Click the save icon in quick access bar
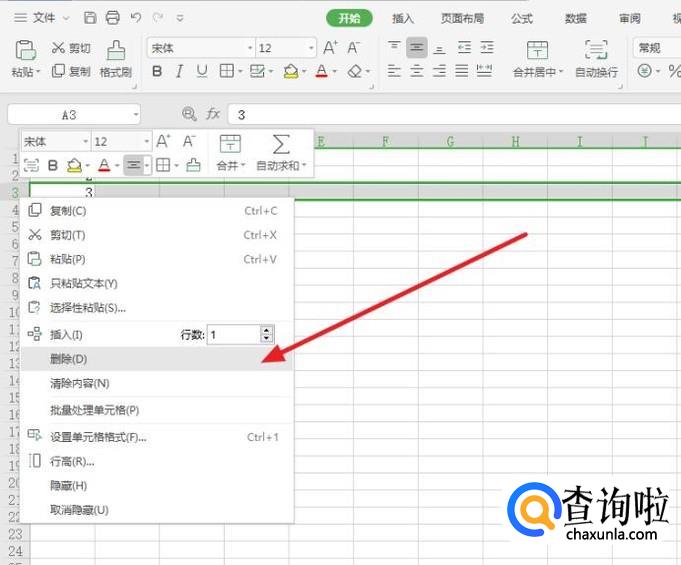 [90, 18]
